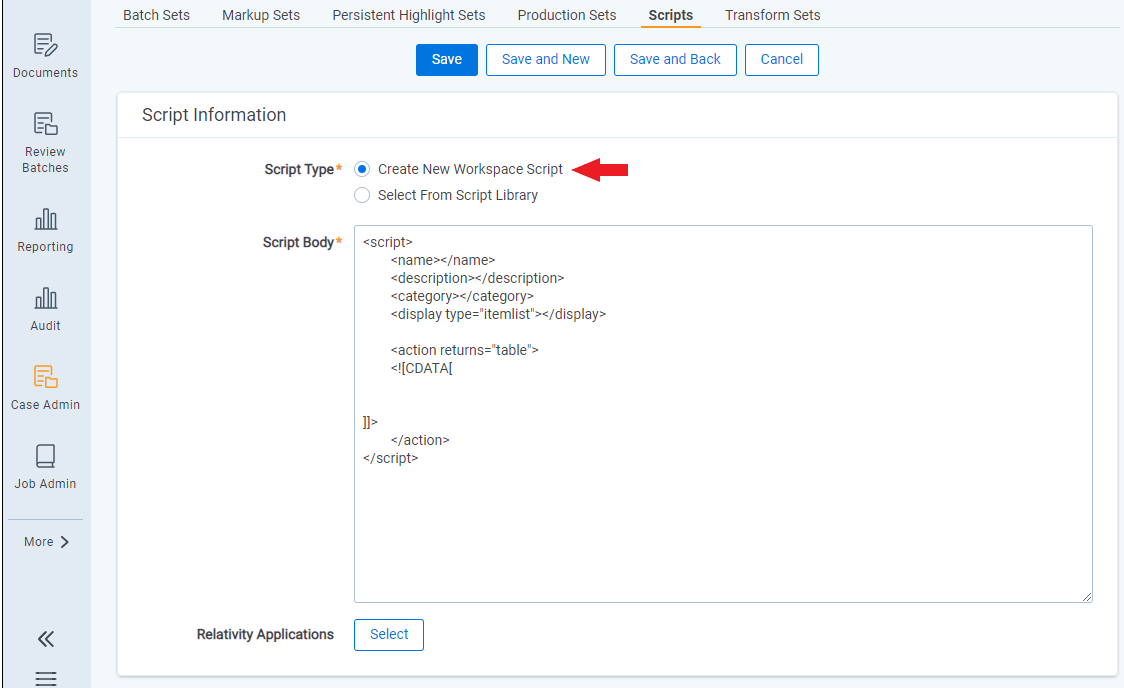Open the Reporting chart icon
This screenshot has width=1124, height=688.
point(45,219)
